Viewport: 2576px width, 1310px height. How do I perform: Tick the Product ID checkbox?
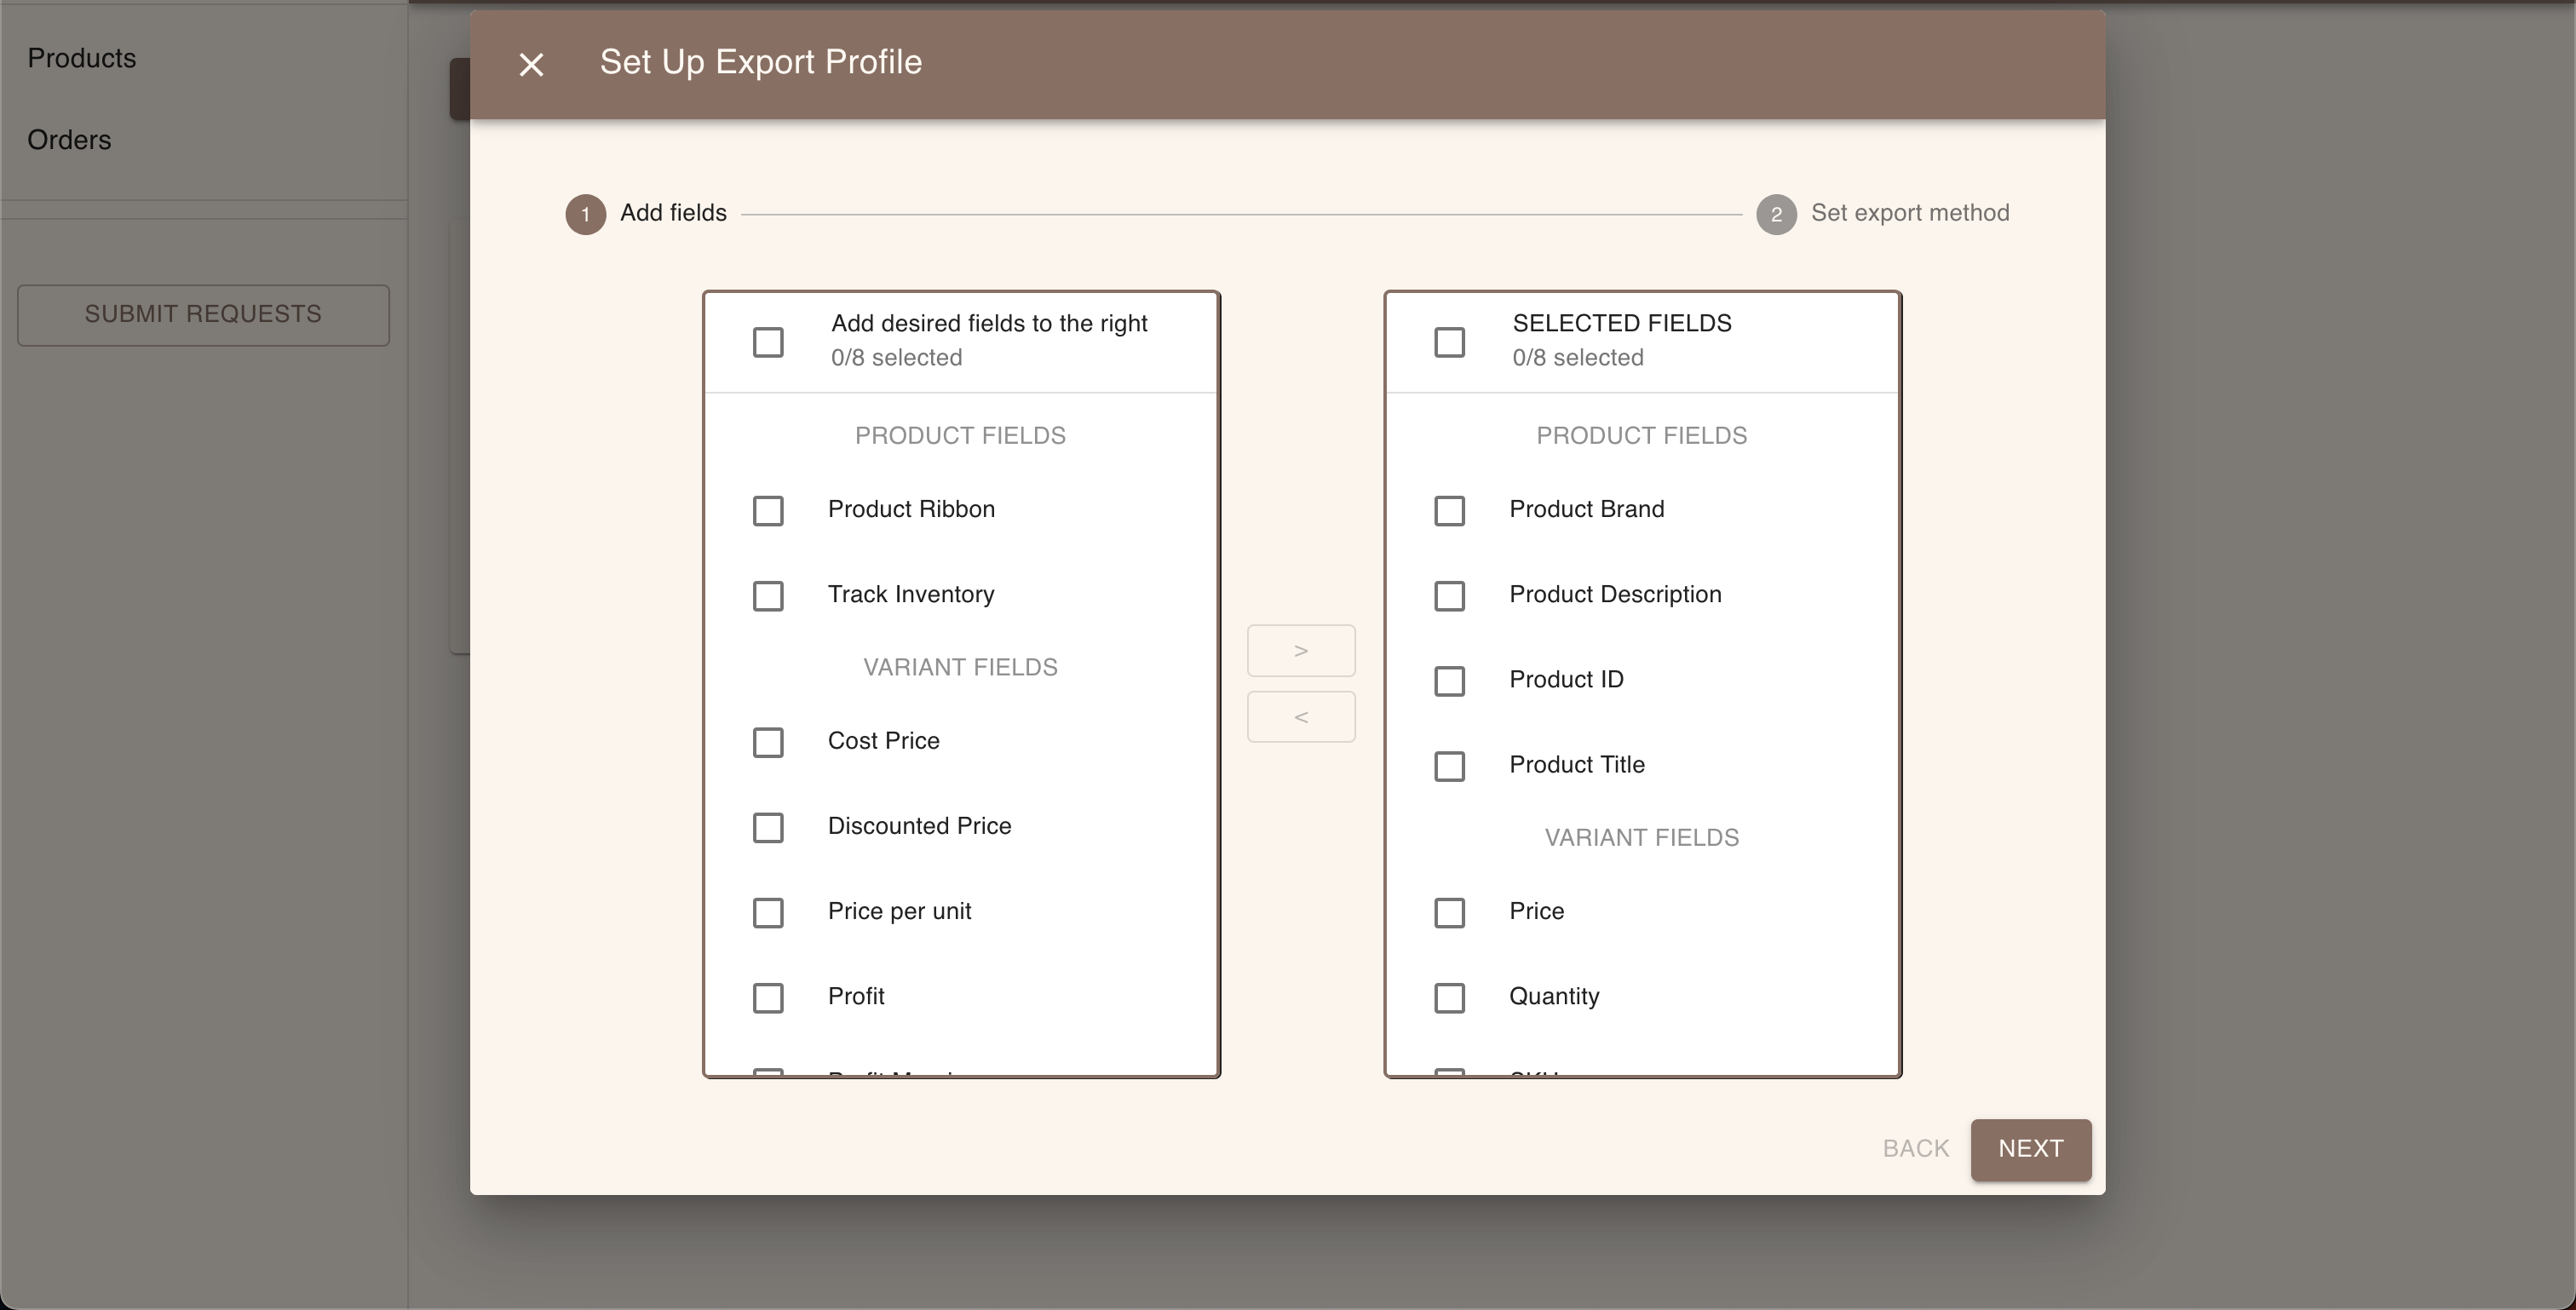(1449, 681)
